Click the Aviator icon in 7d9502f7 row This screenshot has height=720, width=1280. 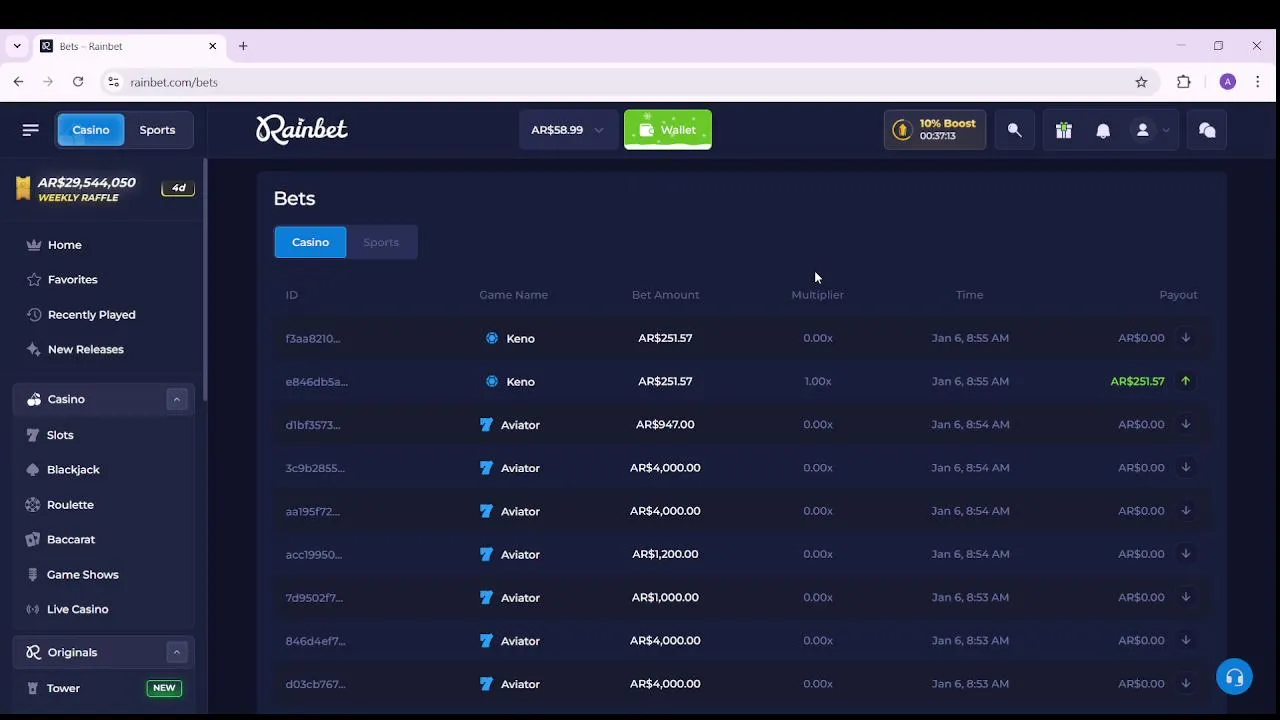[486, 598]
